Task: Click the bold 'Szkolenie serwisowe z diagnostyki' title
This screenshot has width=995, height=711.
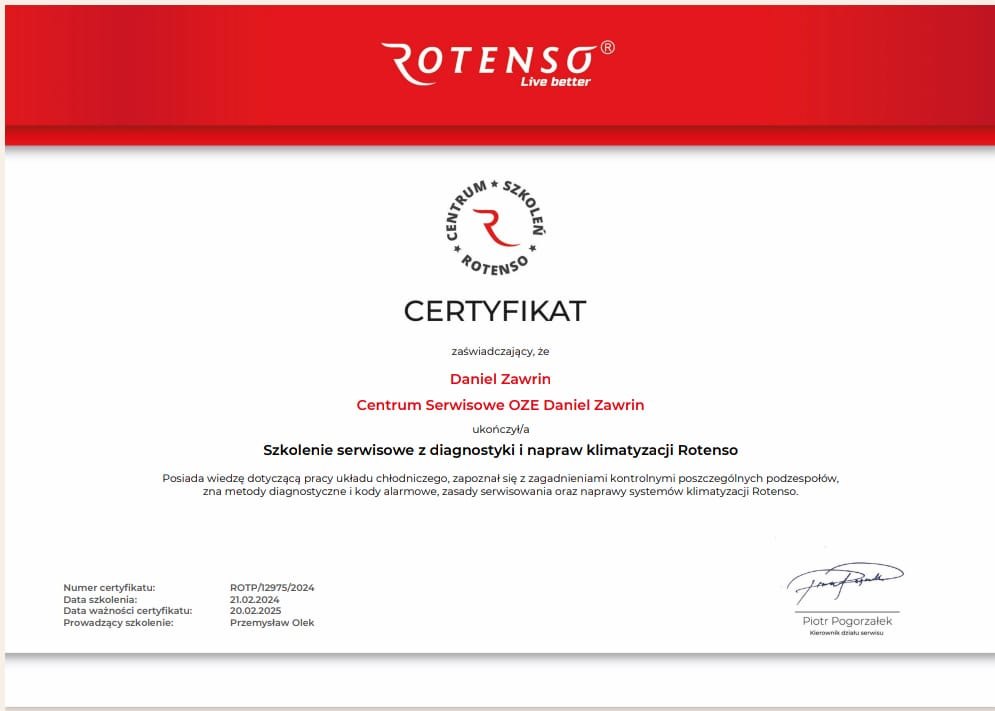Action: pyautogui.click(x=500, y=450)
